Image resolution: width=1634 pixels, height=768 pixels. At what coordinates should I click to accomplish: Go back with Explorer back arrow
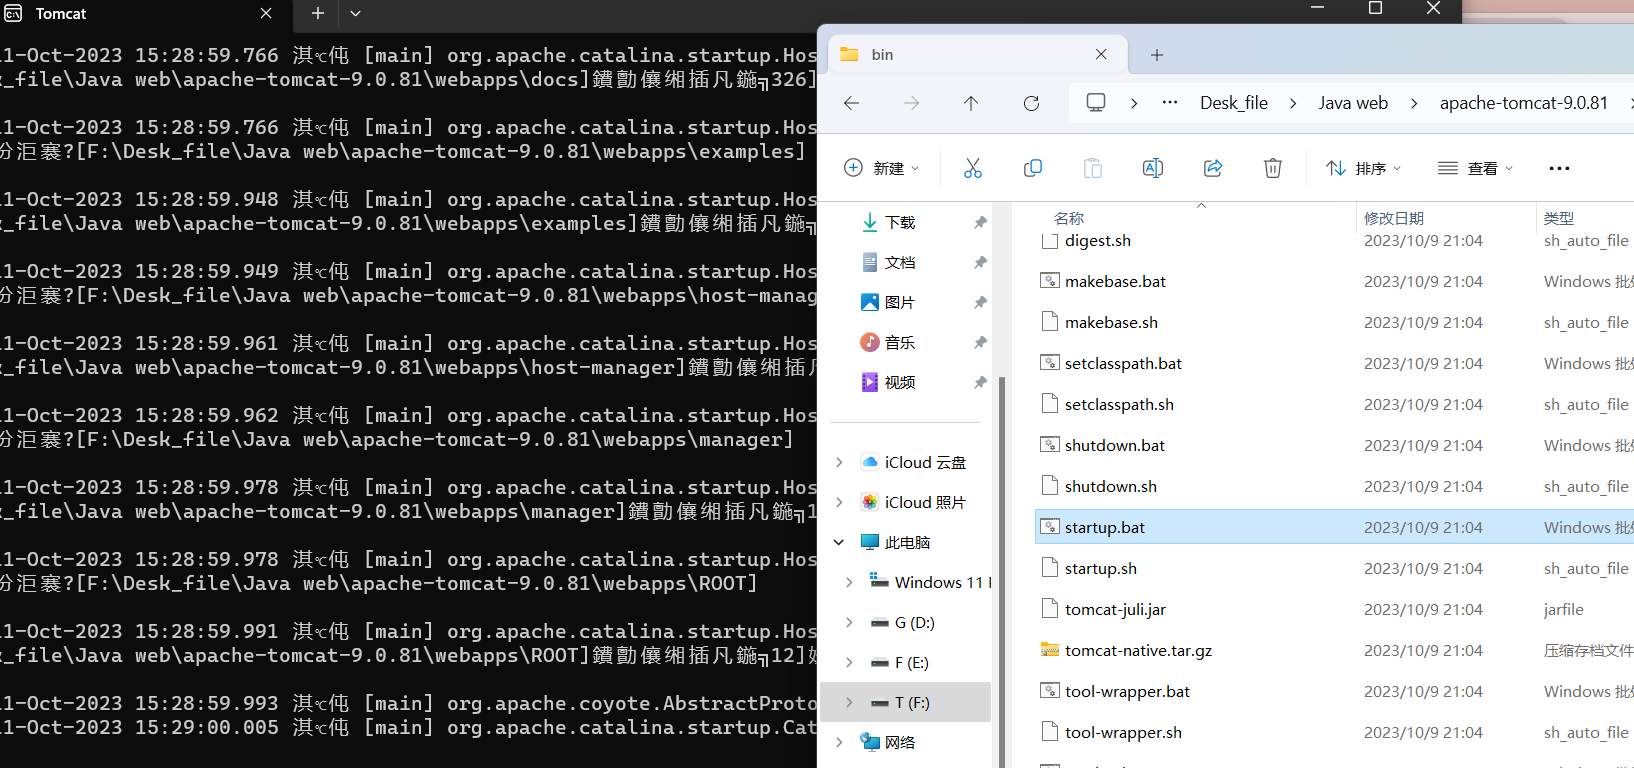tap(851, 103)
